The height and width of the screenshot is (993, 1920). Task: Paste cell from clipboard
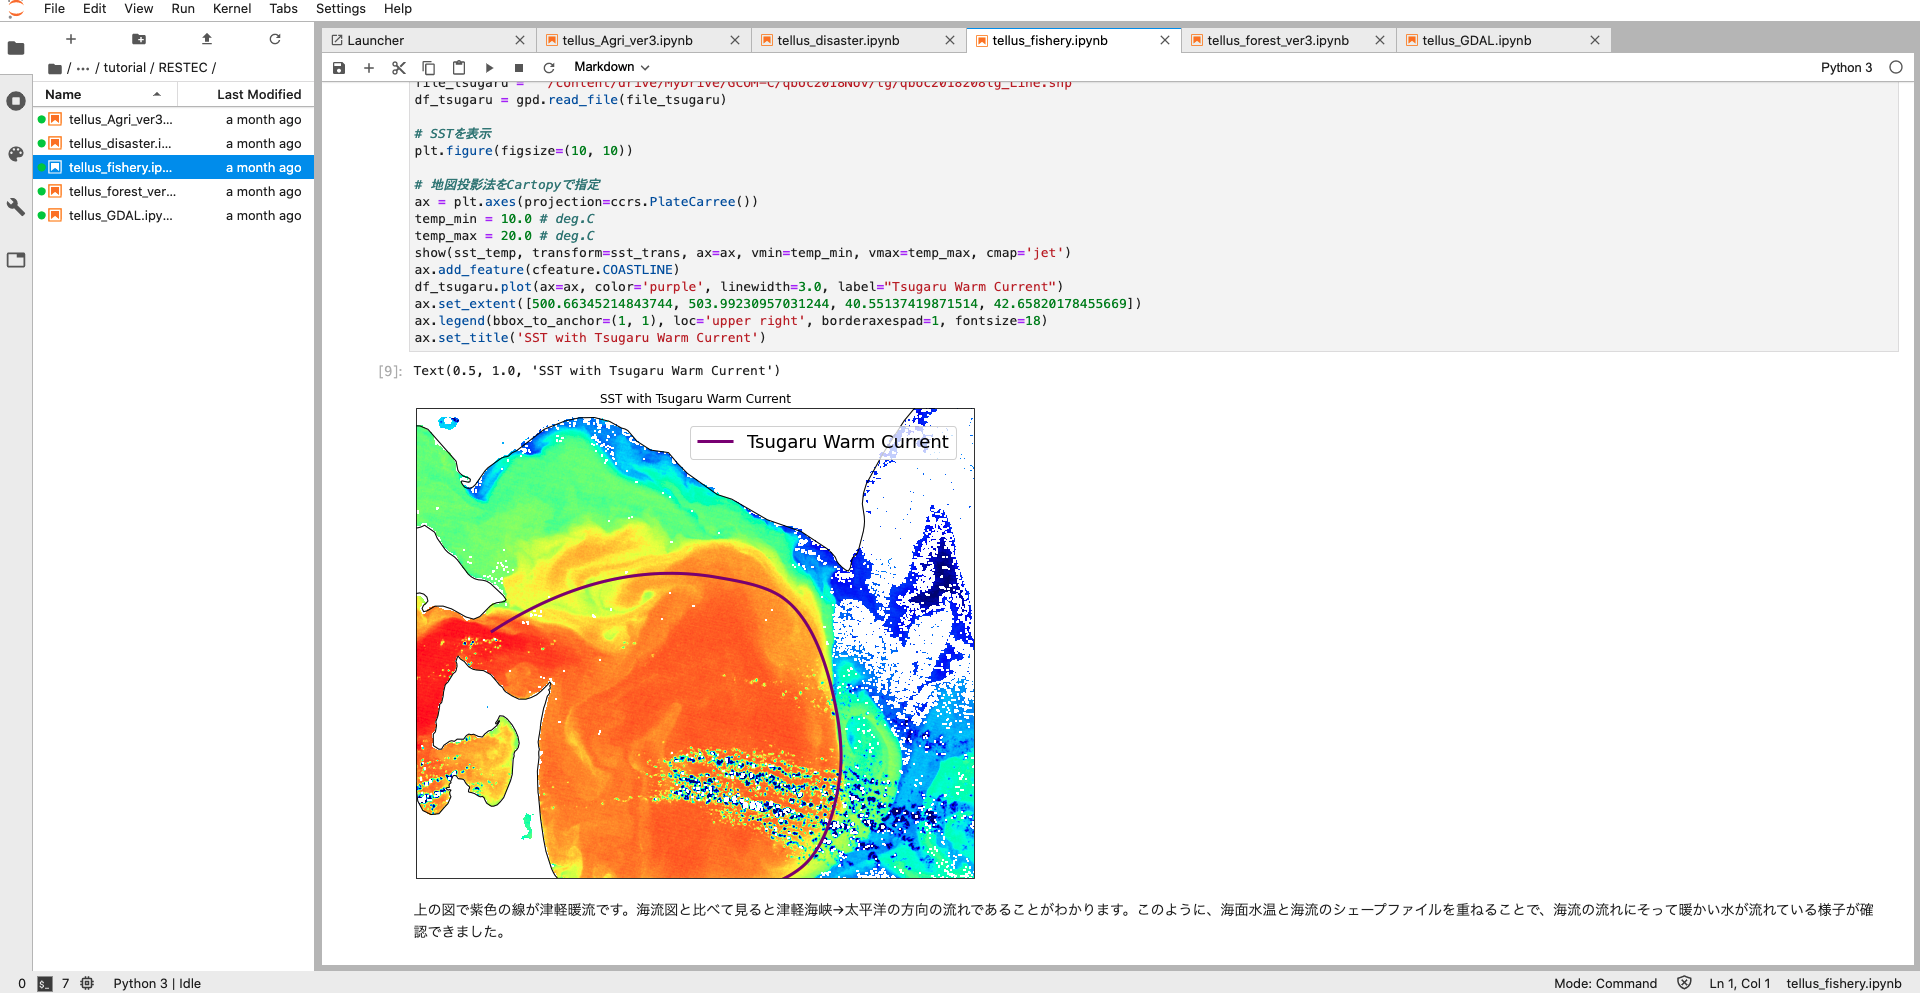[x=459, y=68]
